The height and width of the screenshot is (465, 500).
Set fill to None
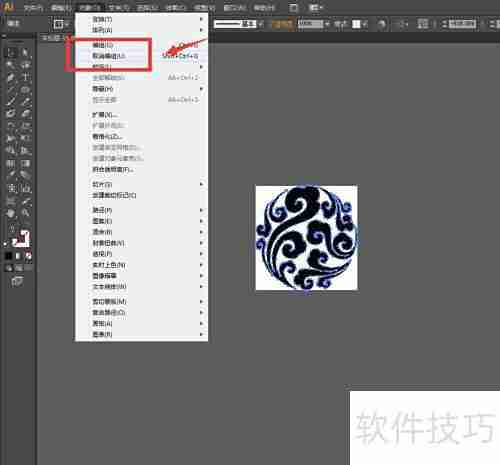click(28, 256)
